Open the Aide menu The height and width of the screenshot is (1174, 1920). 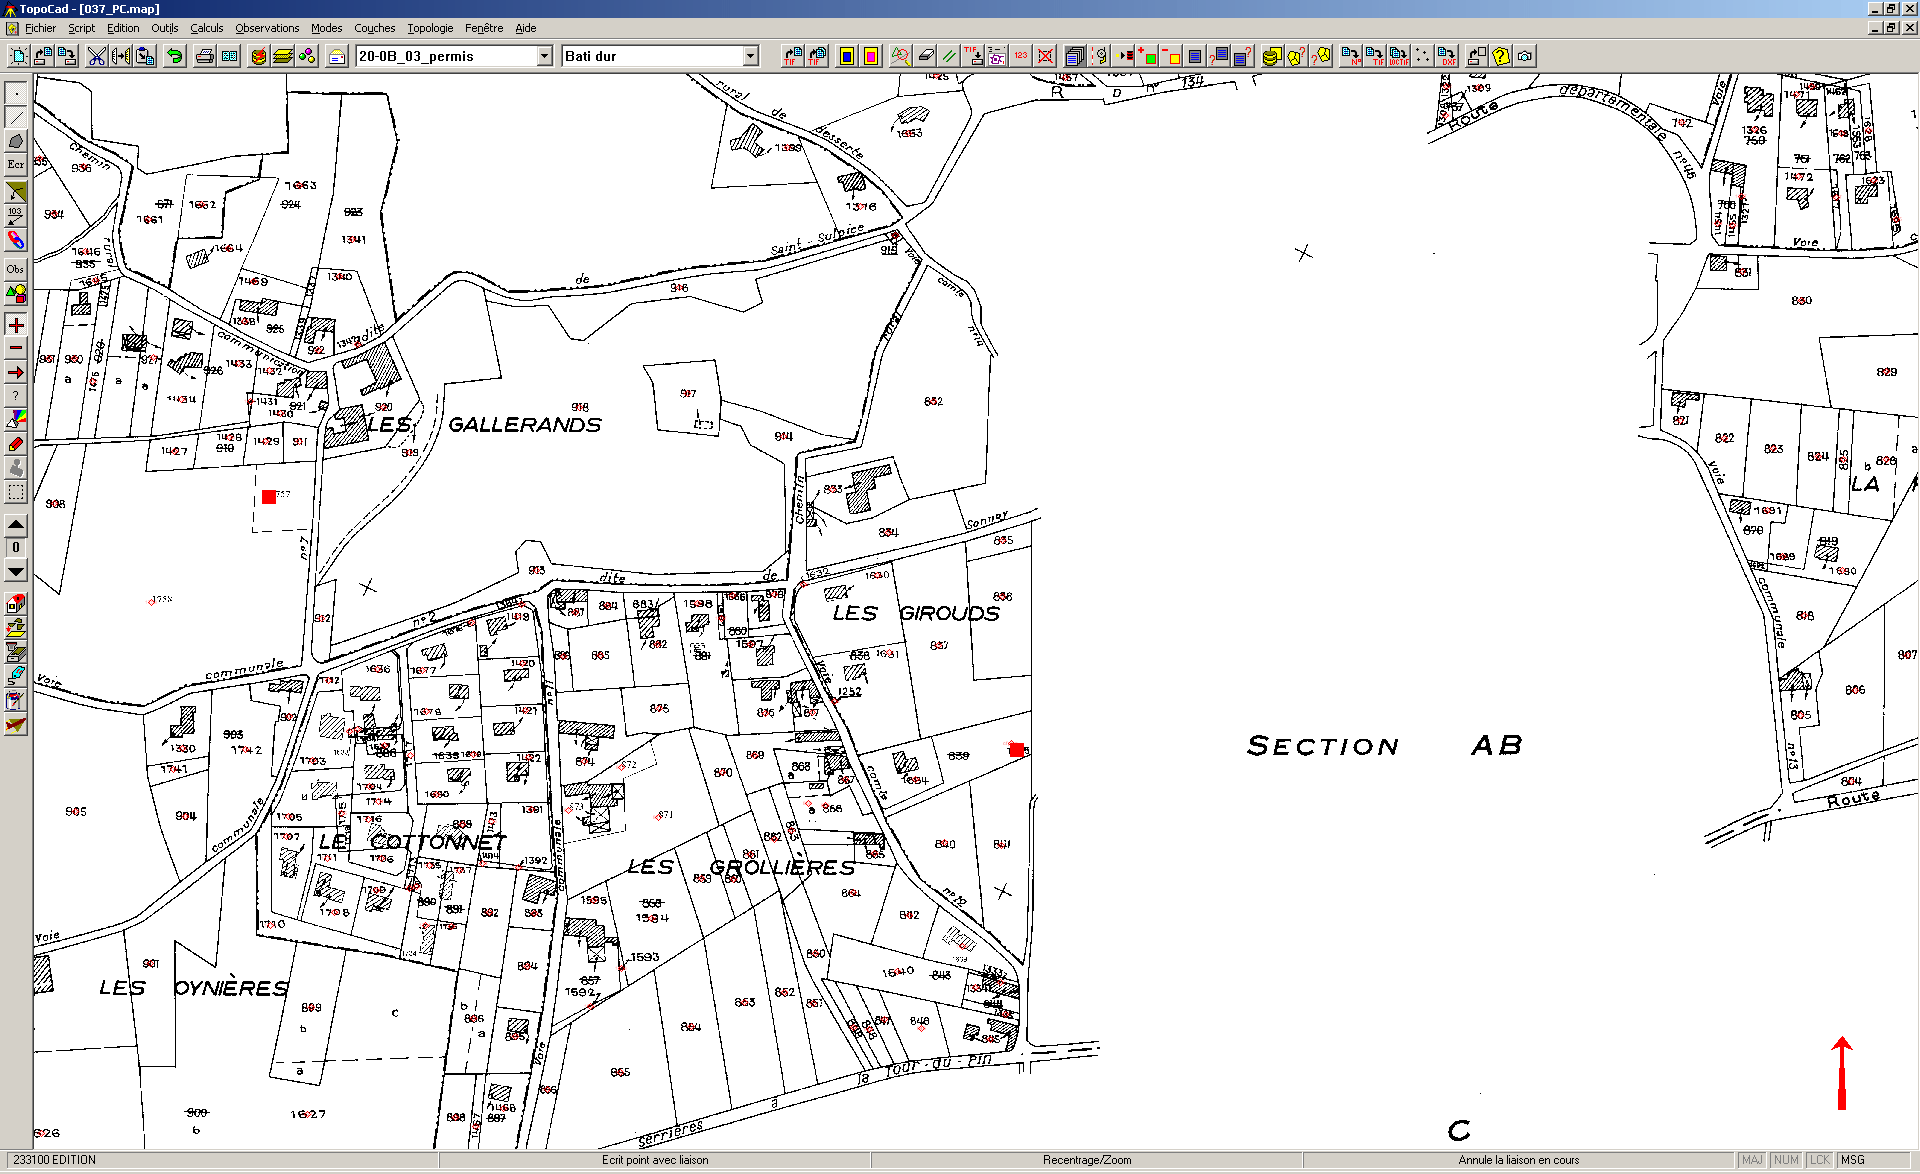point(526,28)
